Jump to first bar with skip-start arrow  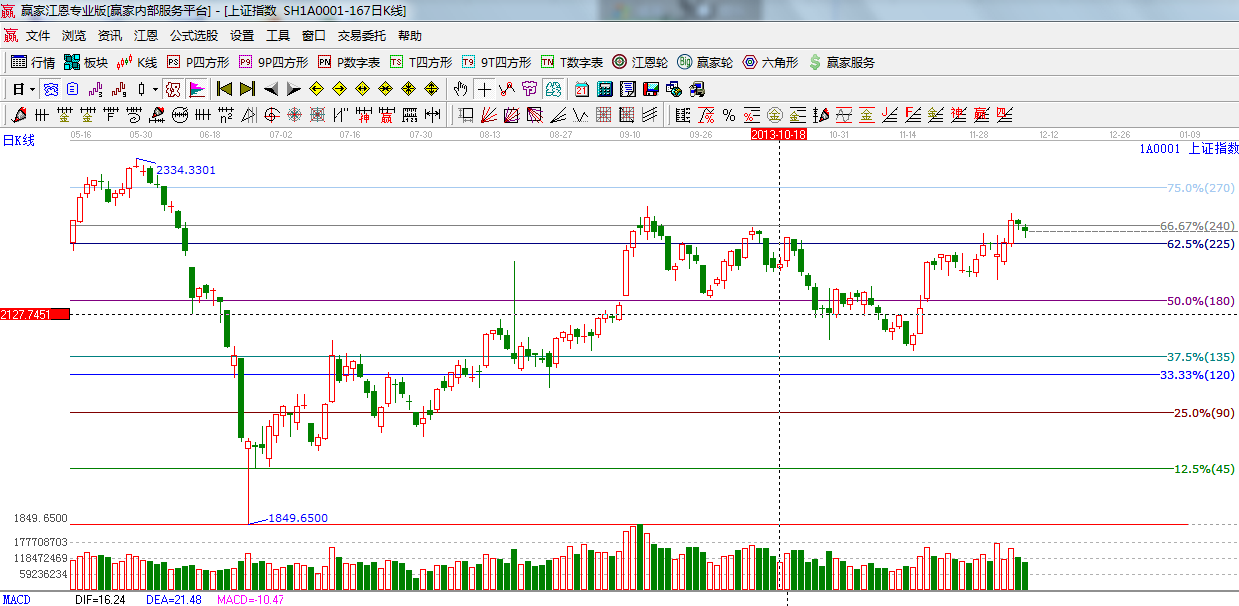tap(224, 89)
